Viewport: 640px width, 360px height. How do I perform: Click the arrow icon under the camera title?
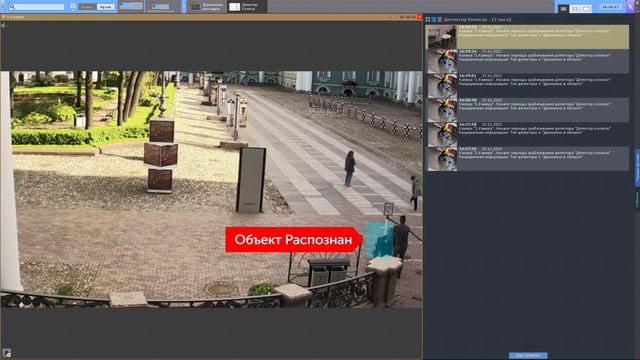click(x=3, y=25)
